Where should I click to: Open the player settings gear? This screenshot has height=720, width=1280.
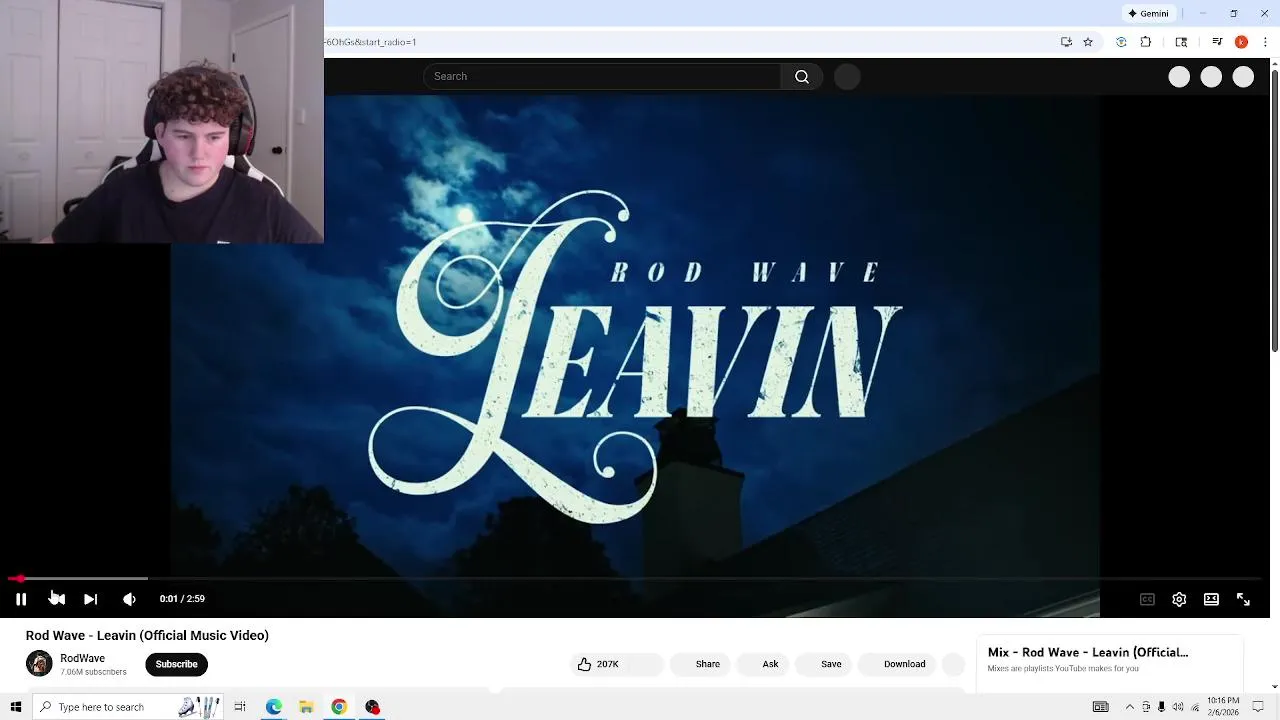click(x=1179, y=599)
